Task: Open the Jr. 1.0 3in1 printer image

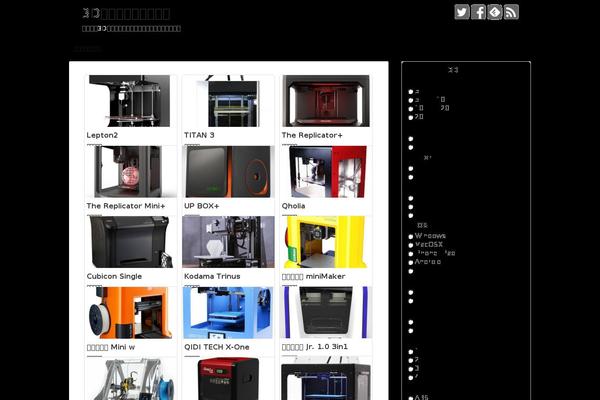Action: click(x=326, y=313)
